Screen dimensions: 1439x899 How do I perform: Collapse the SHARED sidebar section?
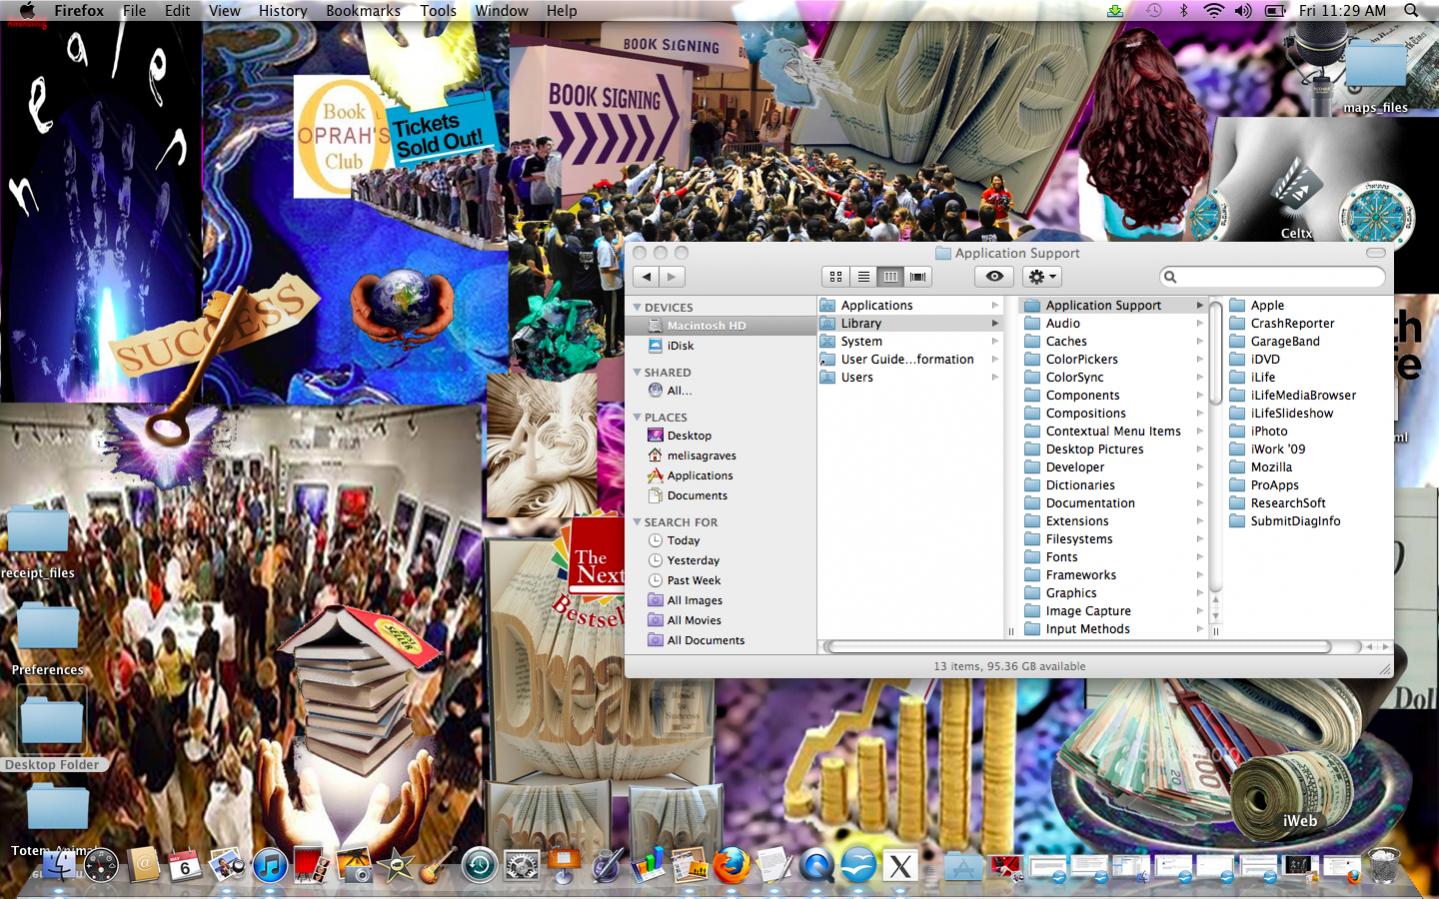(637, 372)
